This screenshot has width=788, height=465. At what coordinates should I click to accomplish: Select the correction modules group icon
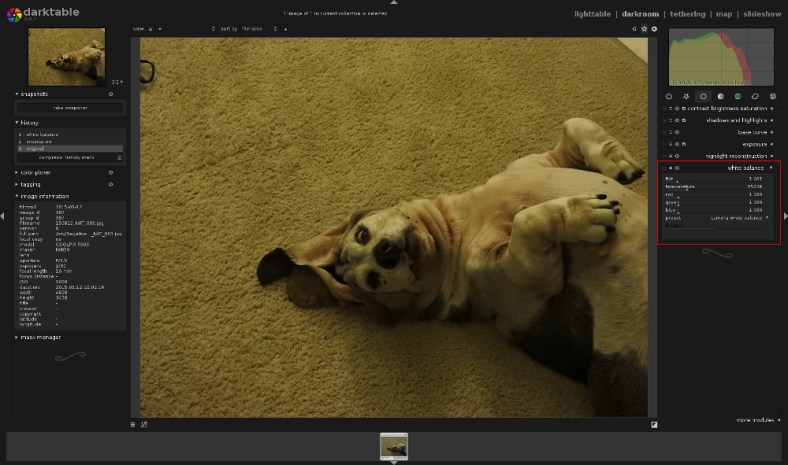(x=755, y=96)
